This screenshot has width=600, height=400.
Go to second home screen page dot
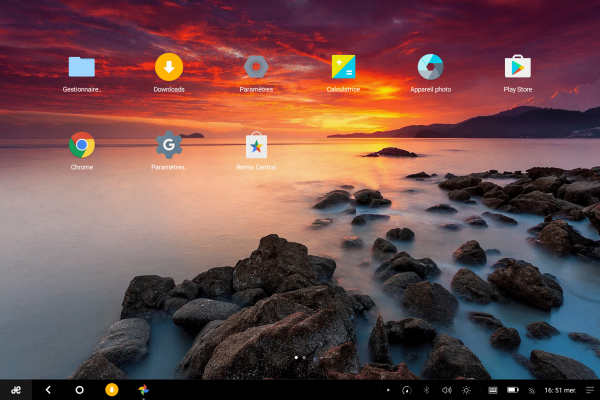coord(304,358)
